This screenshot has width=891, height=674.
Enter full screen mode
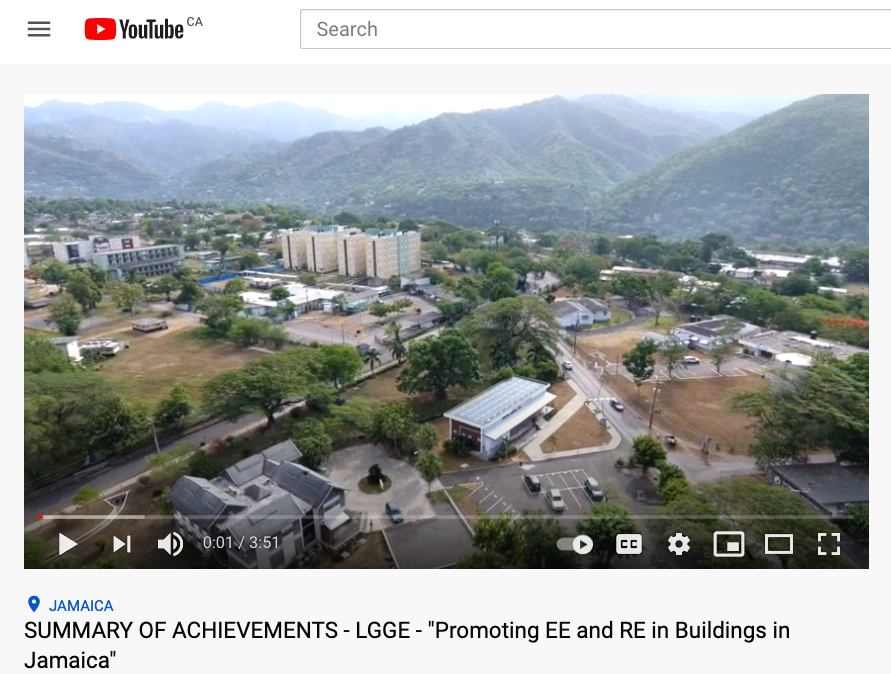point(828,544)
